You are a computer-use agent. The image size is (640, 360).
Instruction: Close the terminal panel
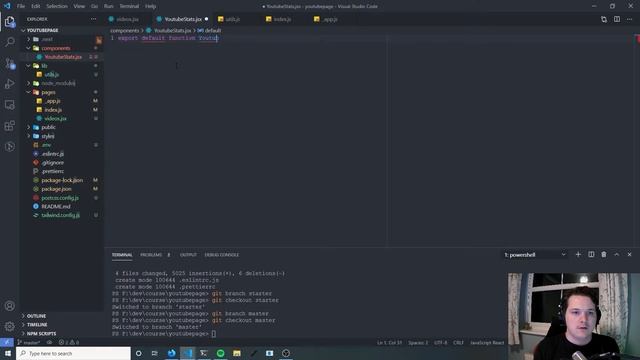click(629, 254)
